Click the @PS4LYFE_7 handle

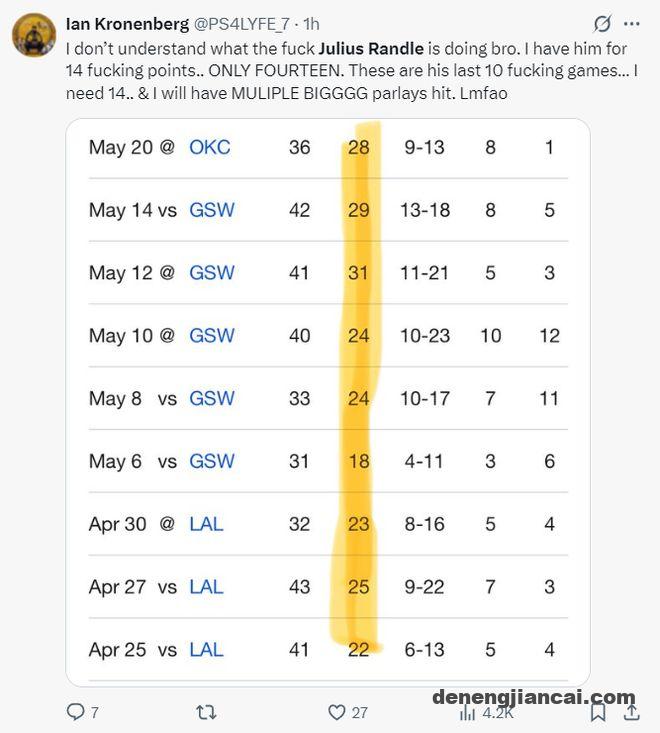pos(242,24)
